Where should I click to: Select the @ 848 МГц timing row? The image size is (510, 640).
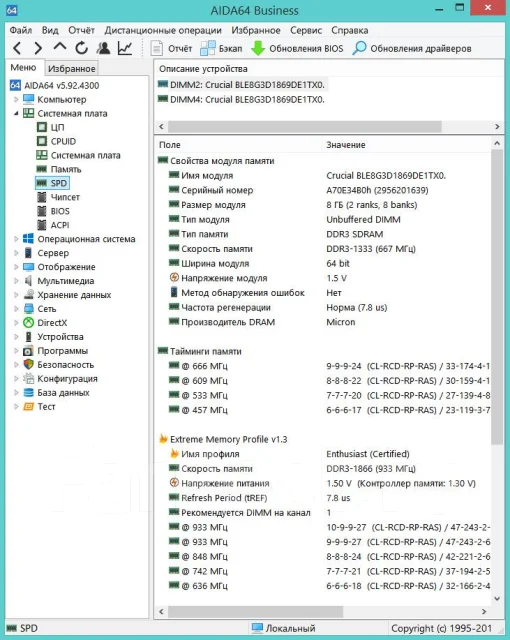click(x=322, y=556)
